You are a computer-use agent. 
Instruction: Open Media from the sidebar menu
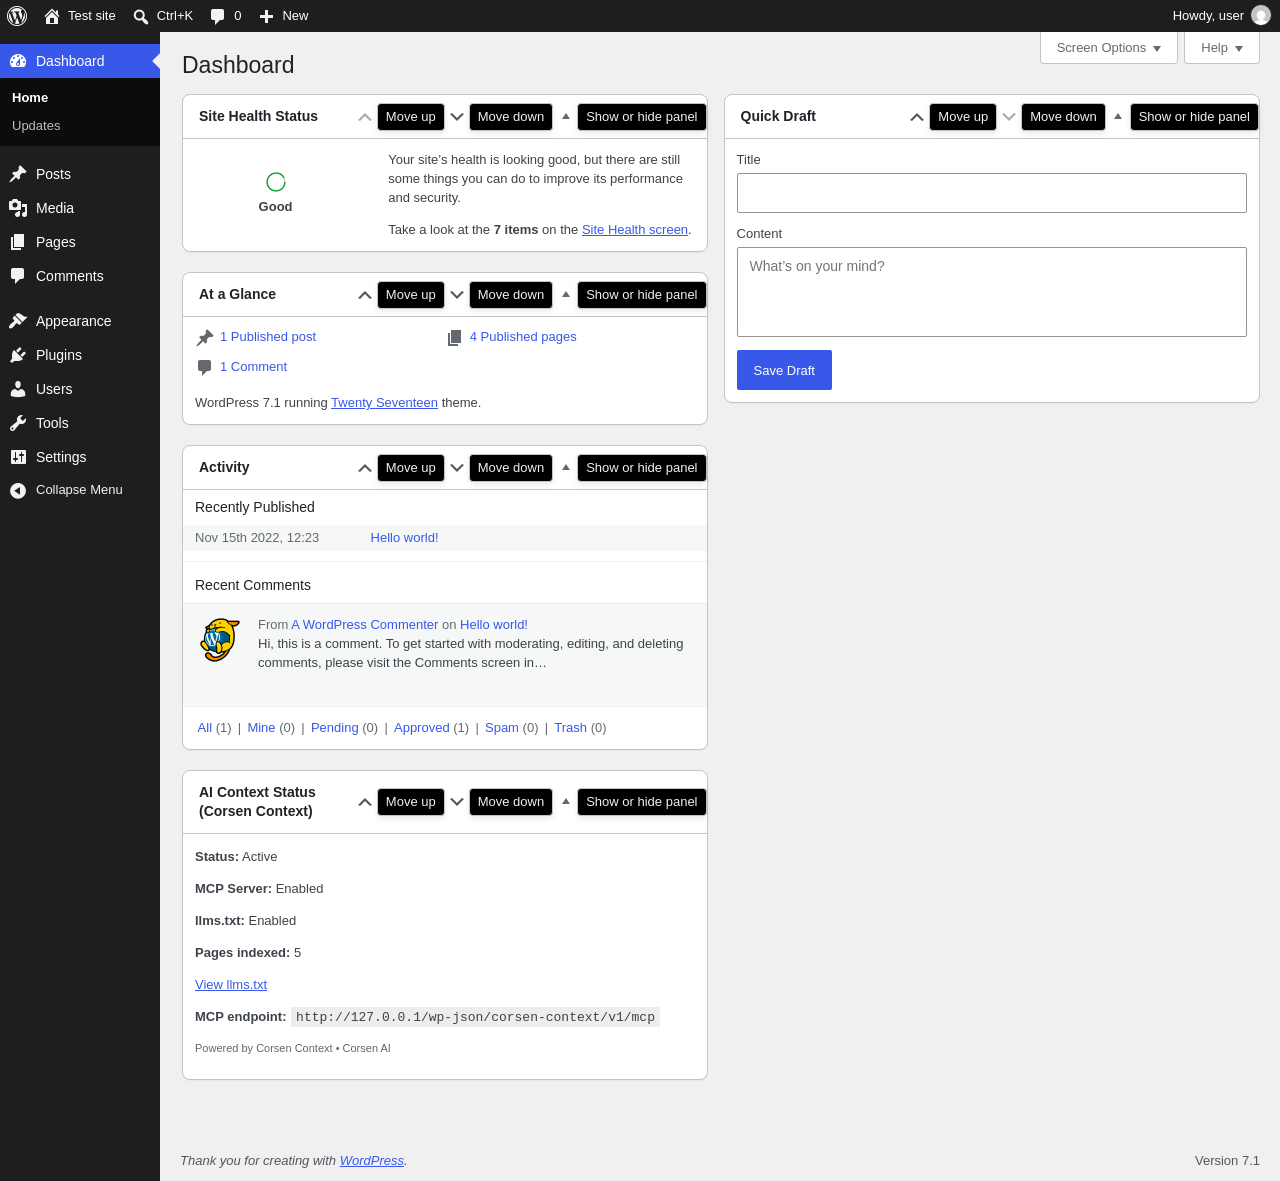tap(80, 208)
